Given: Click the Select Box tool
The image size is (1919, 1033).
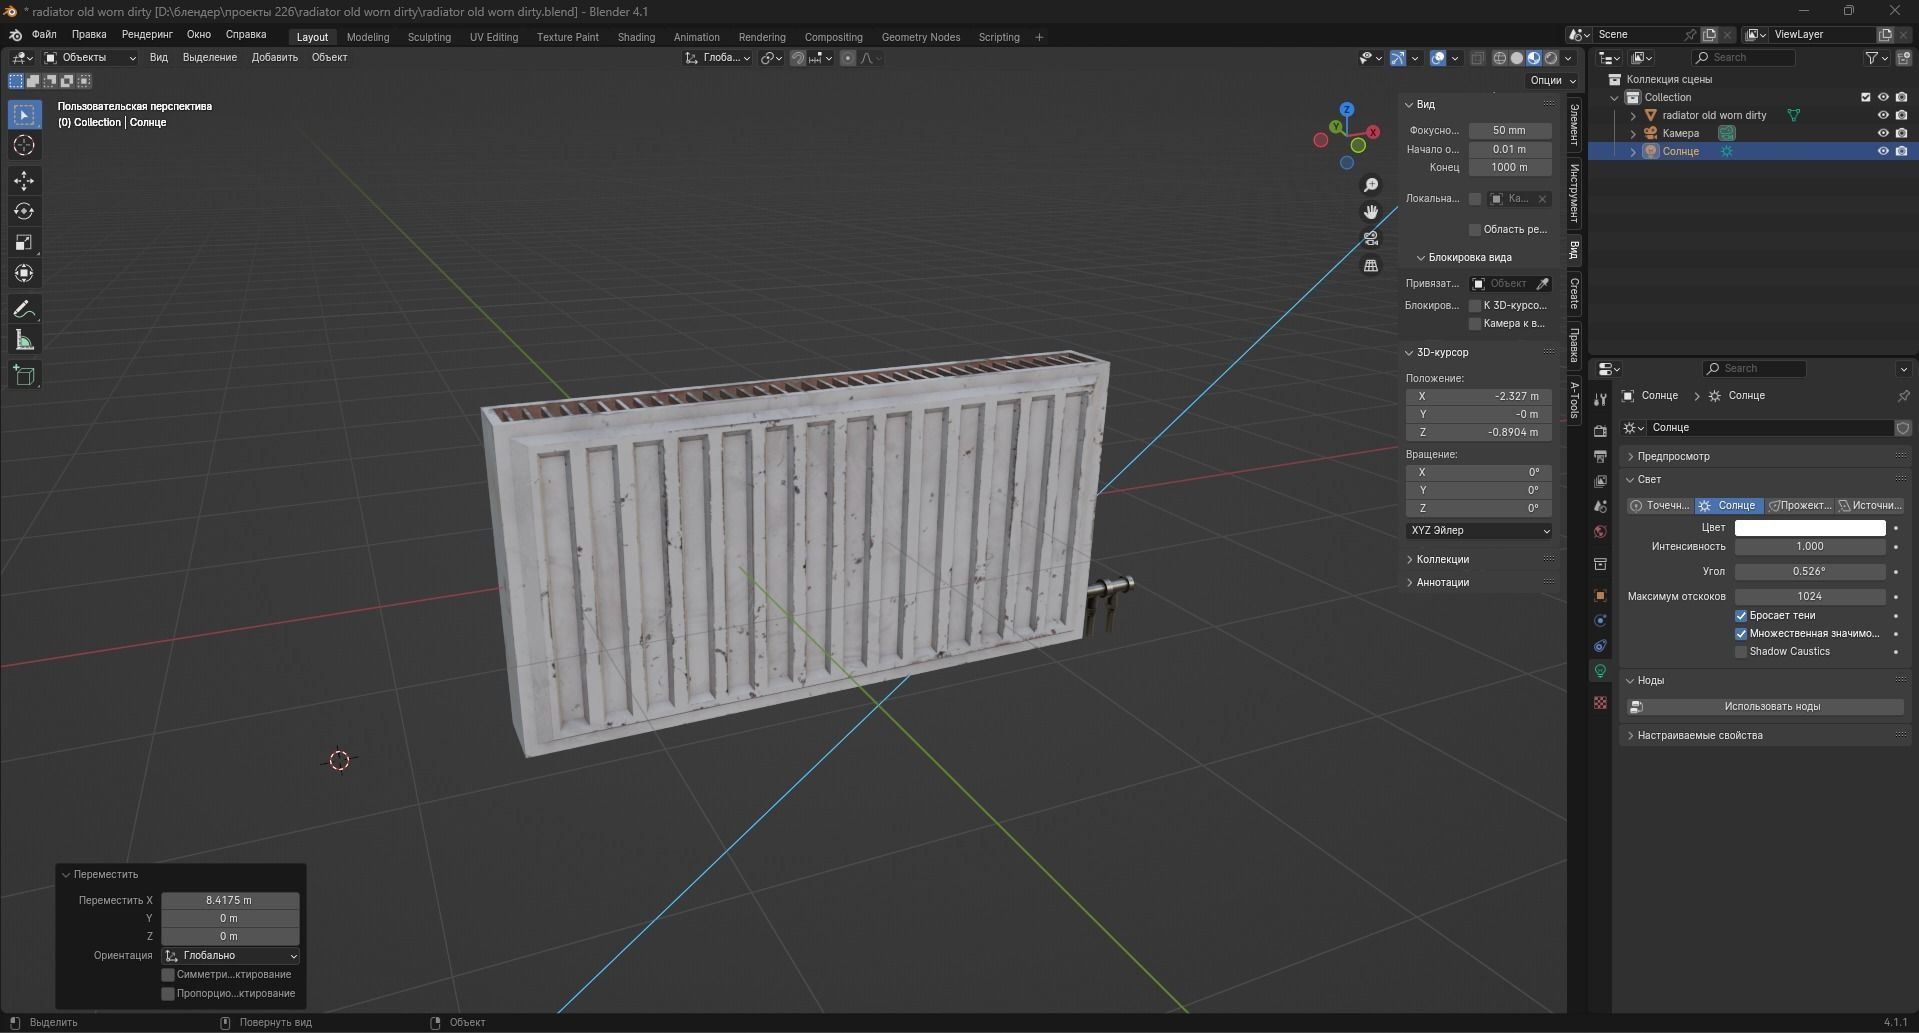Looking at the screenshot, I should coord(24,115).
